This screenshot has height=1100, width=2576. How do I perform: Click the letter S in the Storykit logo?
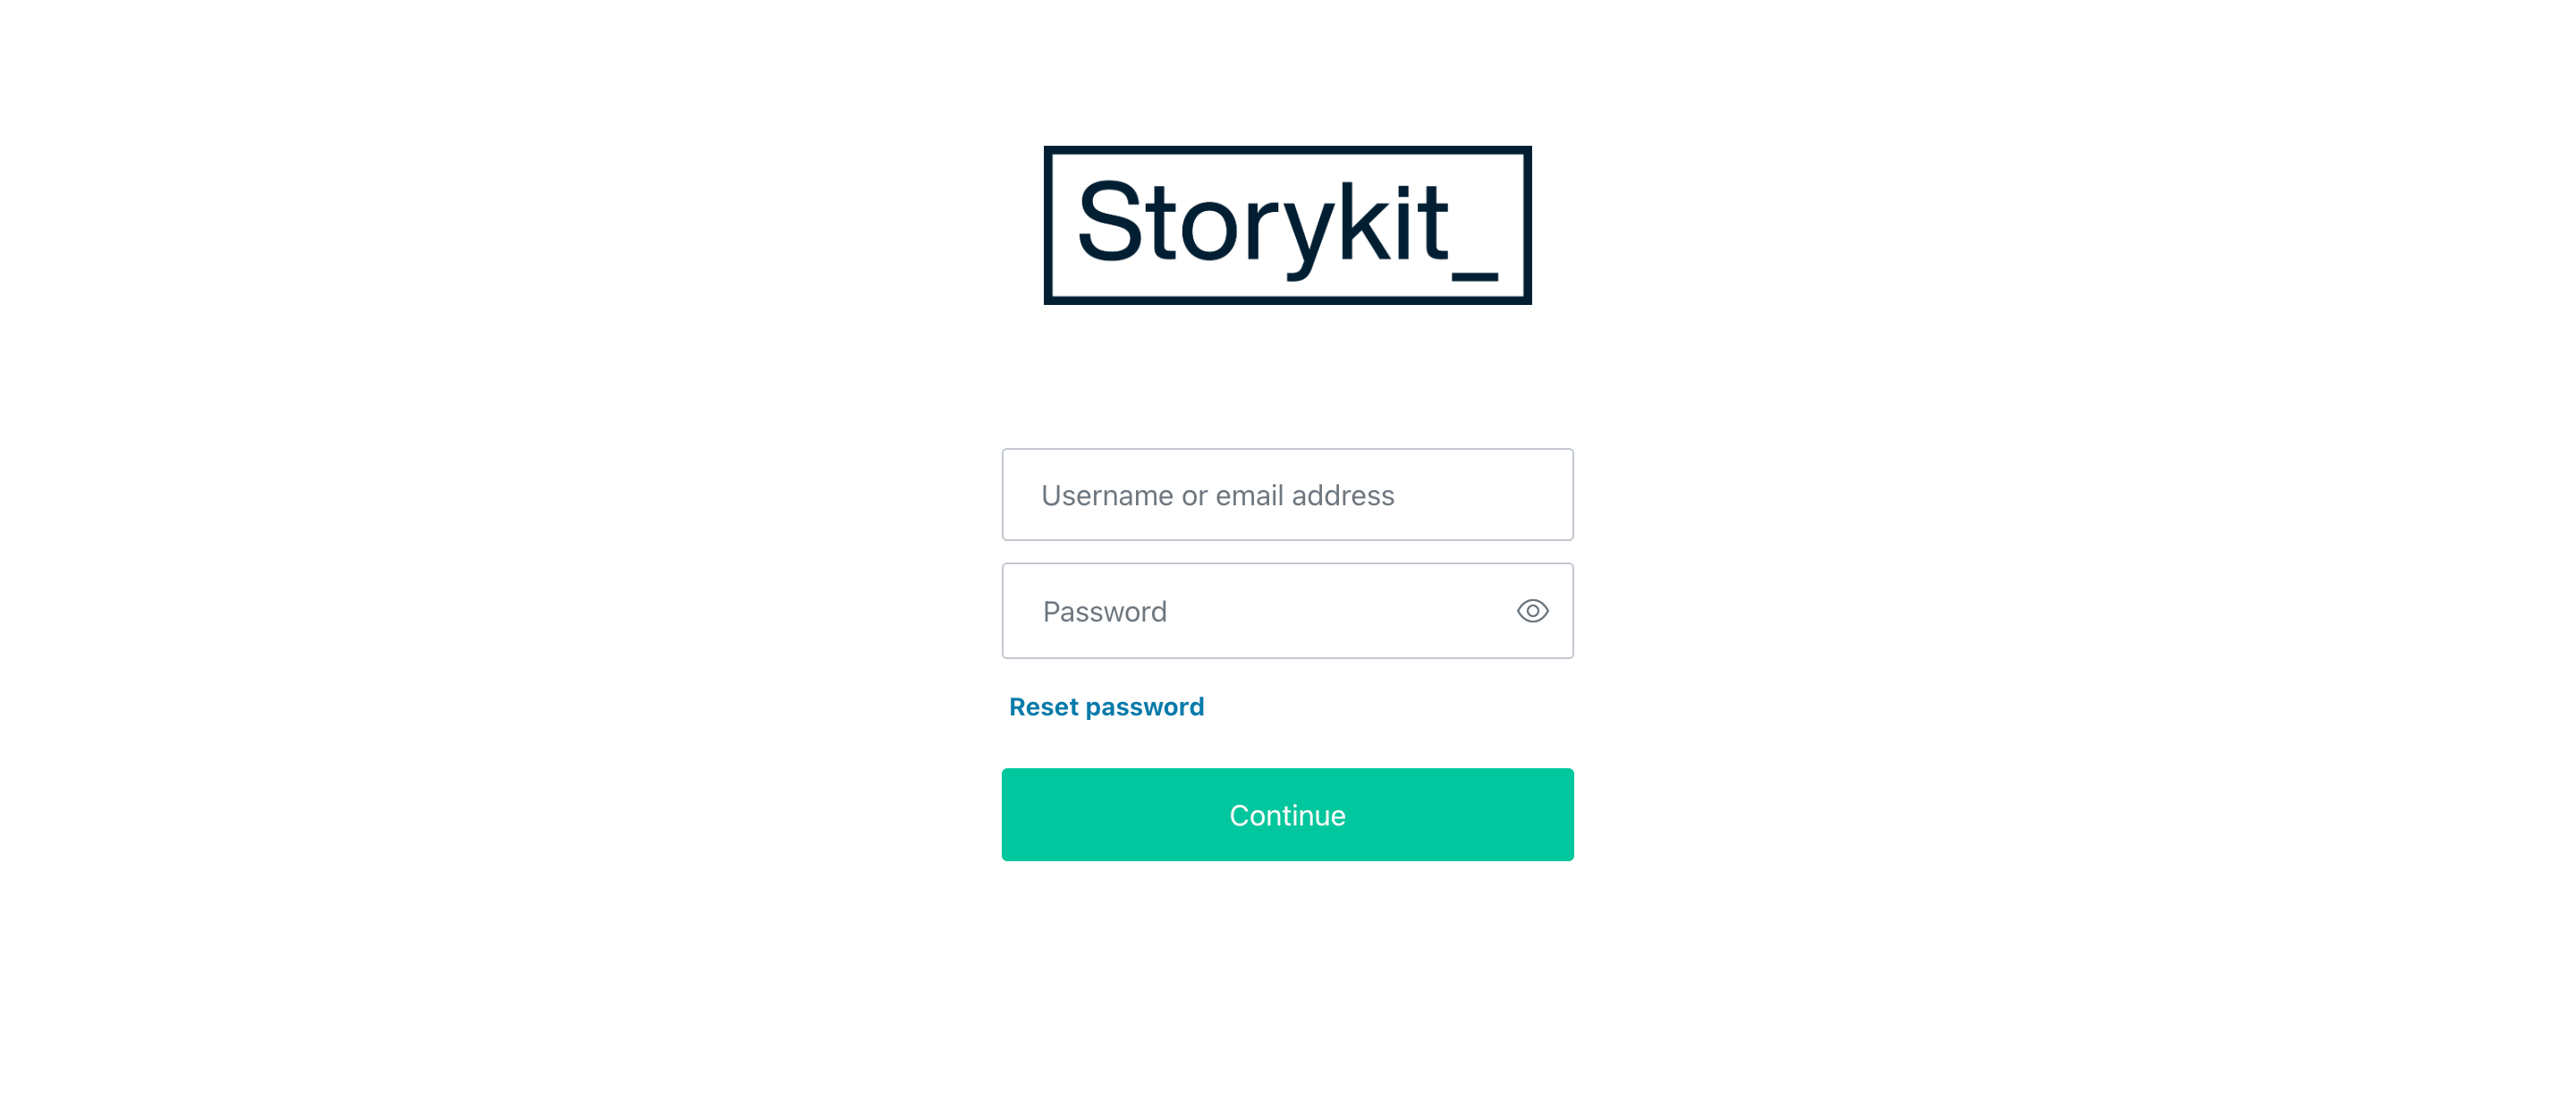pyautogui.click(x=1109, y=221)
